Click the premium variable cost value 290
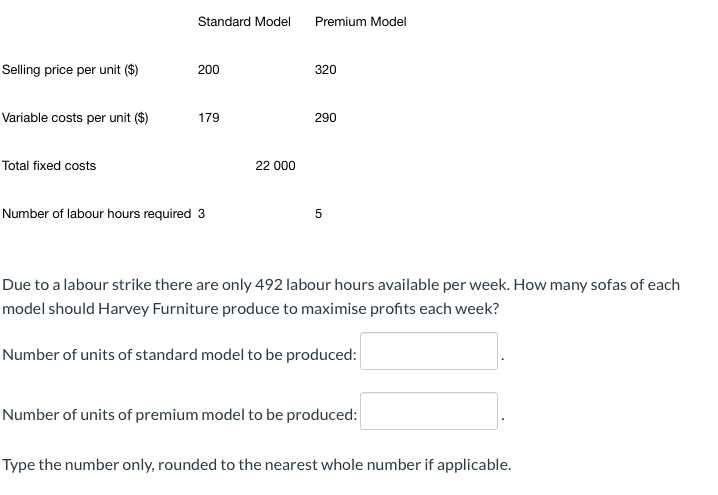 326,118
